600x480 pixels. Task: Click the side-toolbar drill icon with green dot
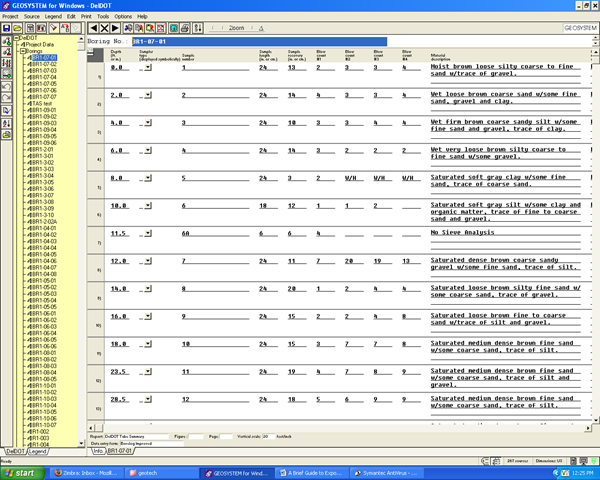(x=7, y=41)
